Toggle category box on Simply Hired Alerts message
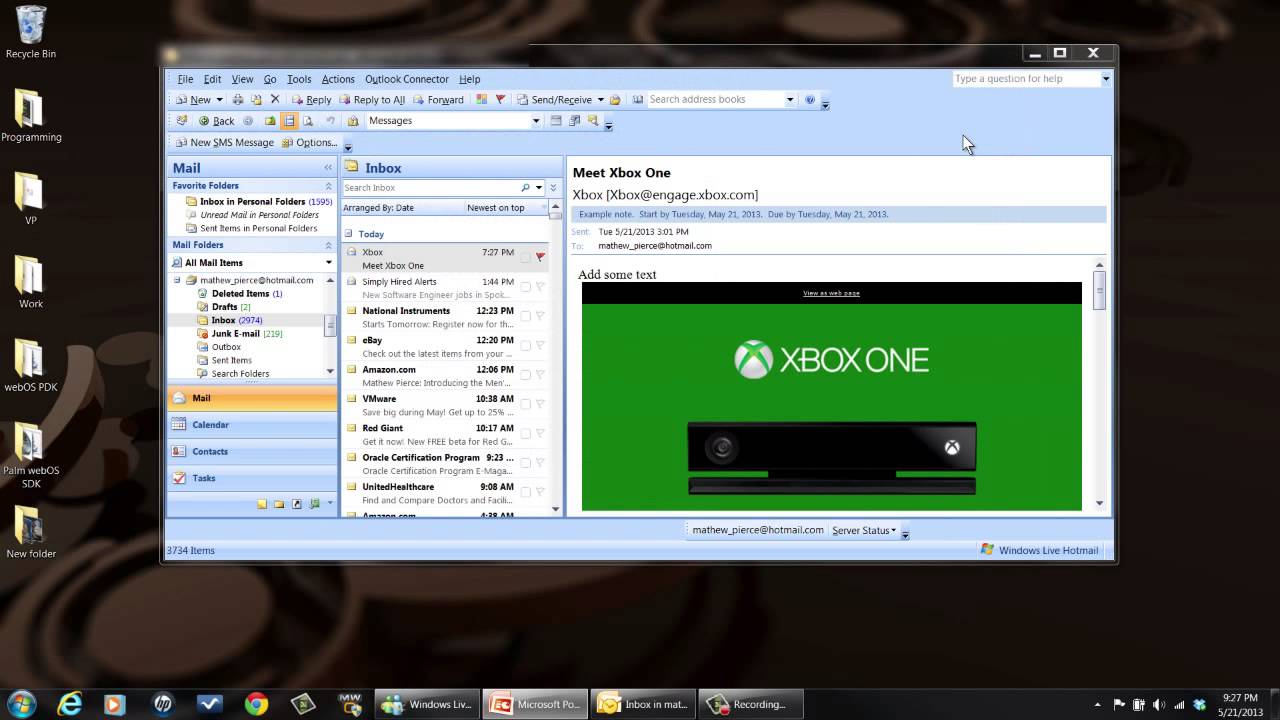 525,287
